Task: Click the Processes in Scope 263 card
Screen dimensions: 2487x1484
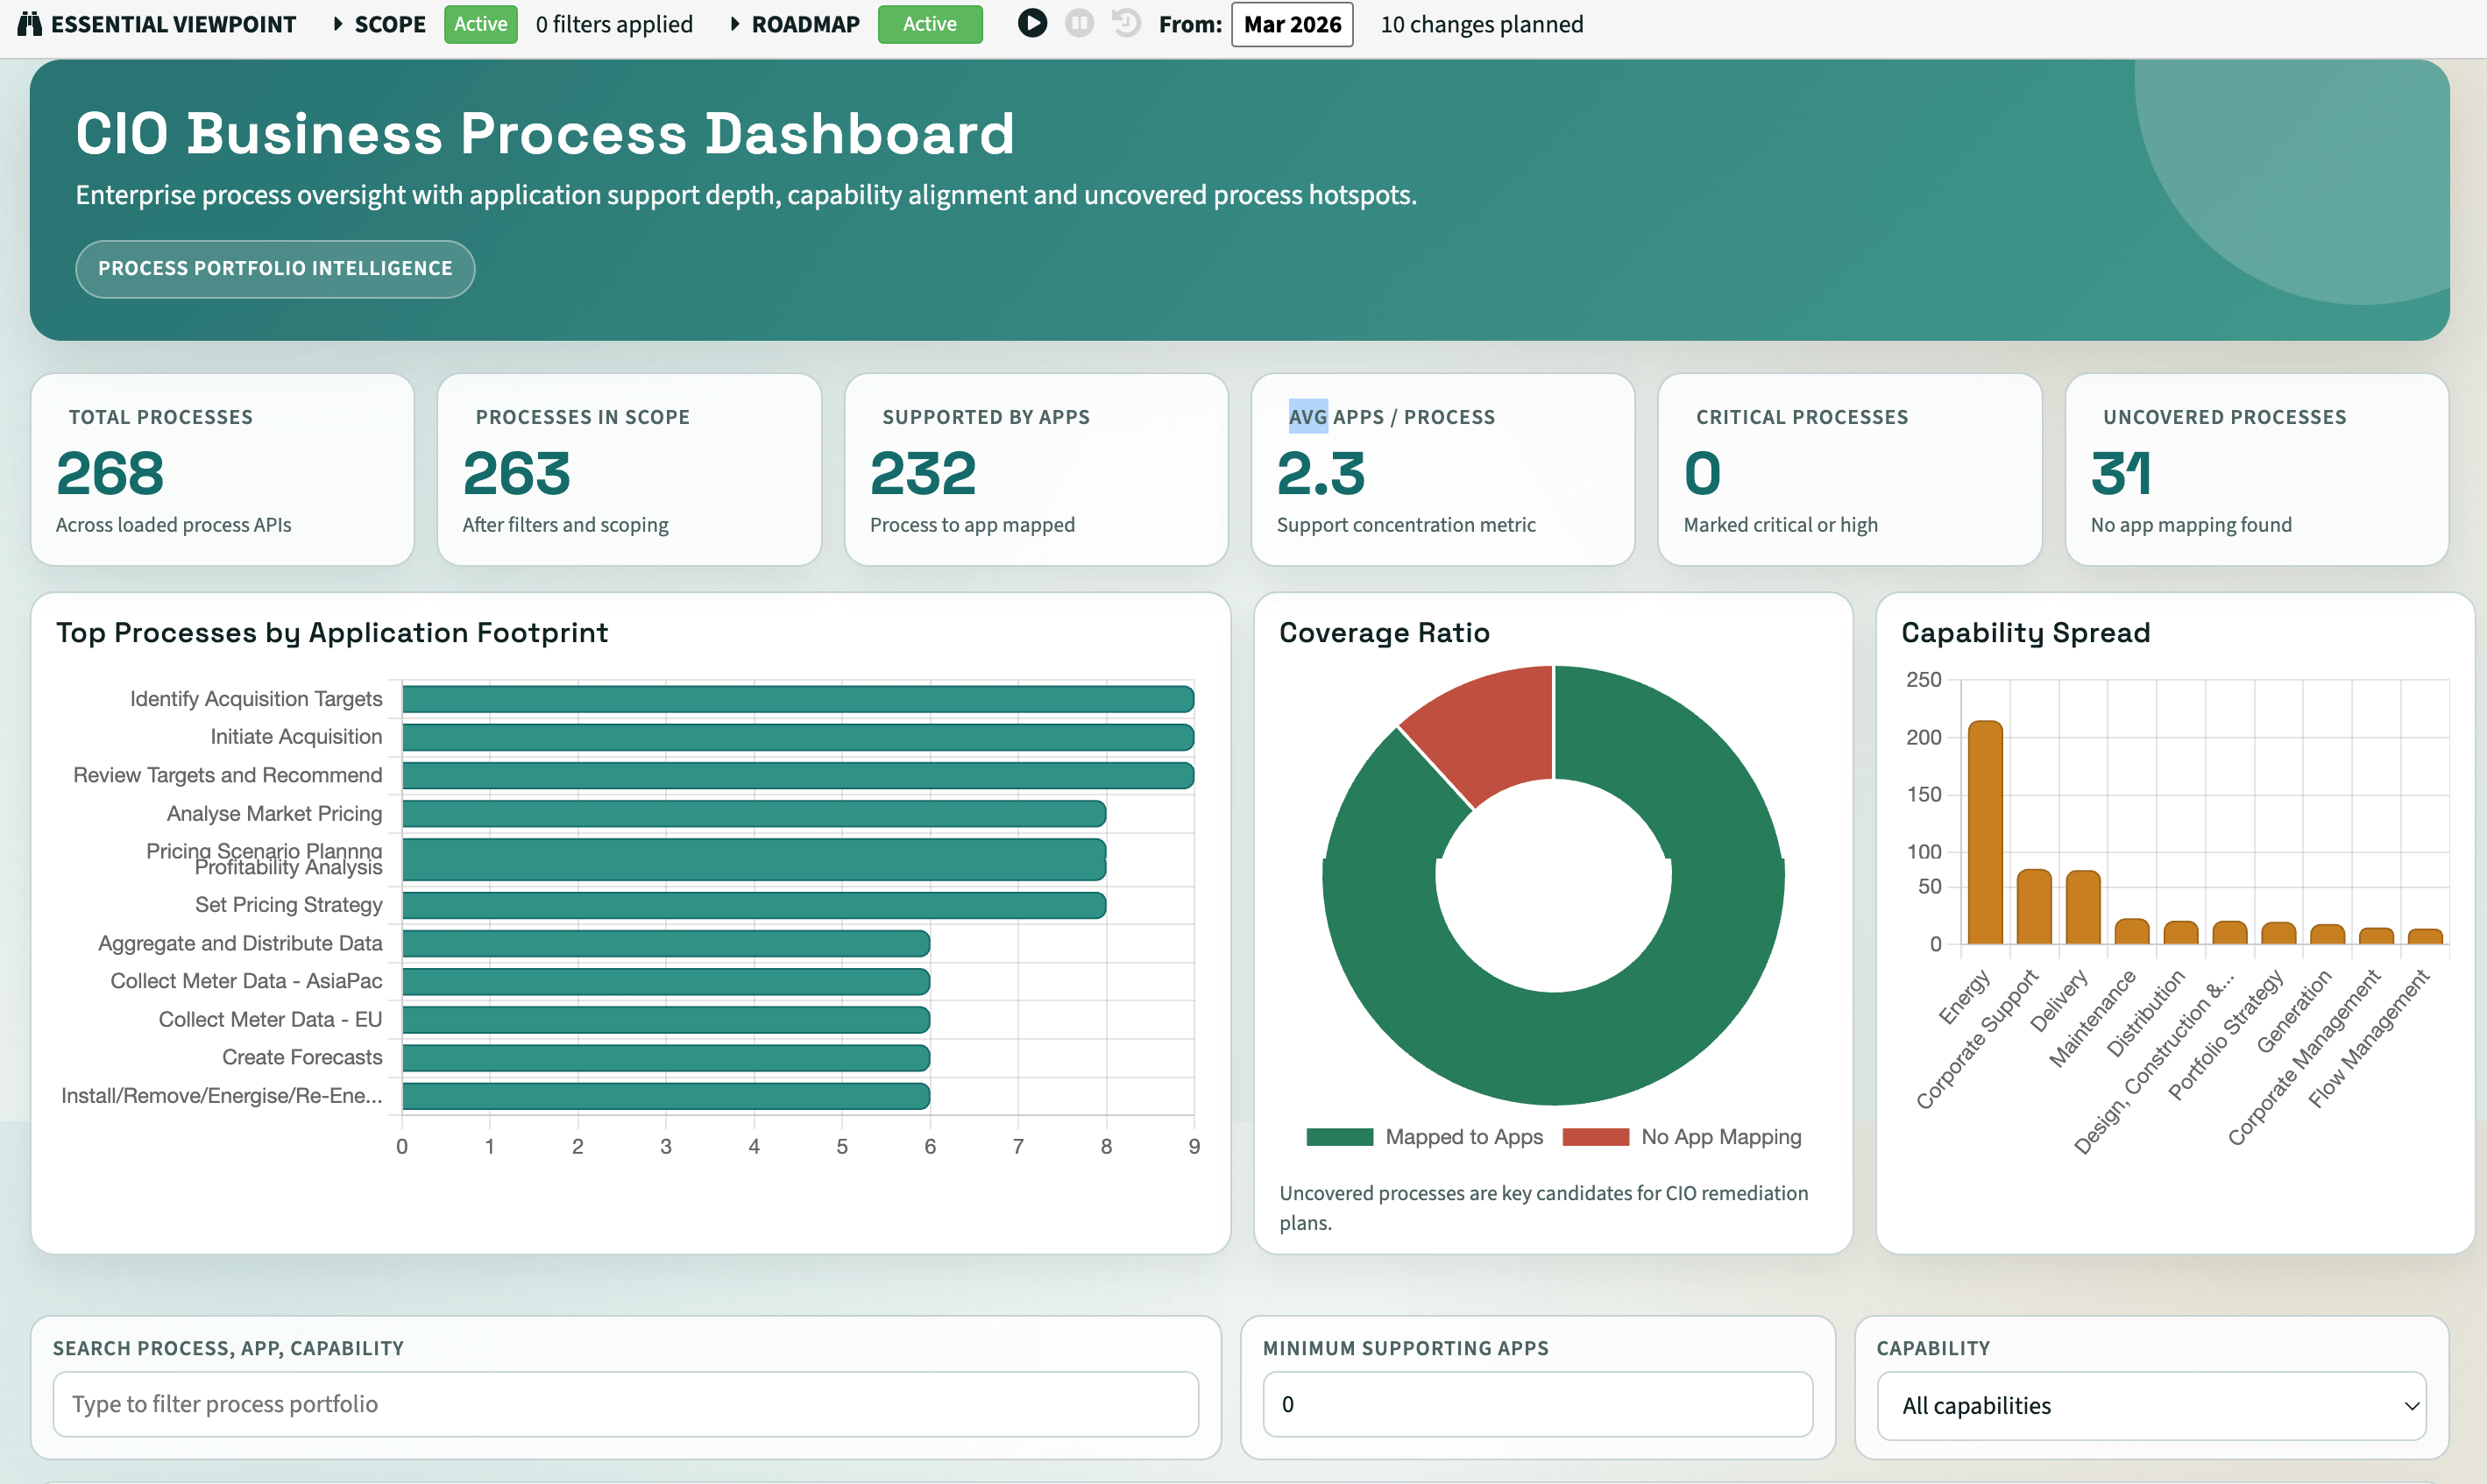Action: click(x=629, y=469)
